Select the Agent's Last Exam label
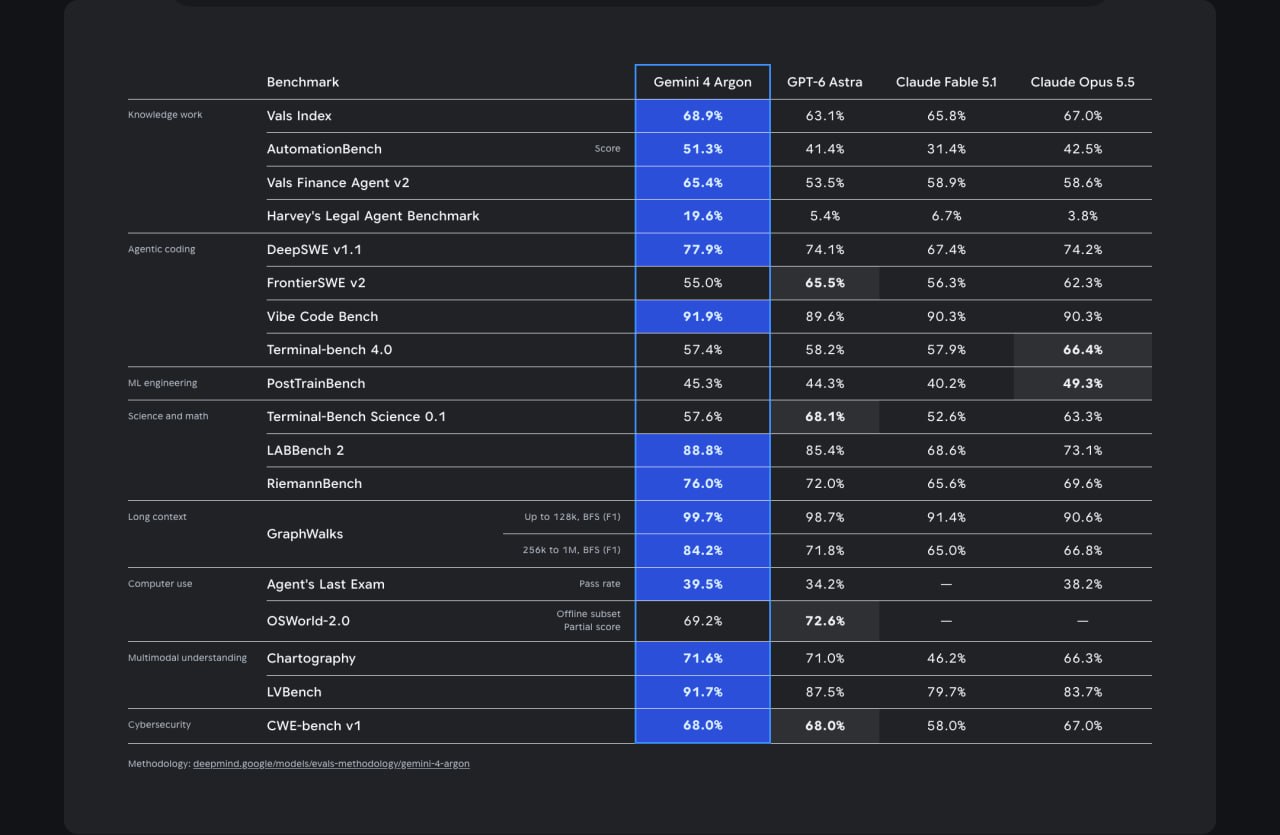Screen dimensions: 1280x835 point(325,584)
